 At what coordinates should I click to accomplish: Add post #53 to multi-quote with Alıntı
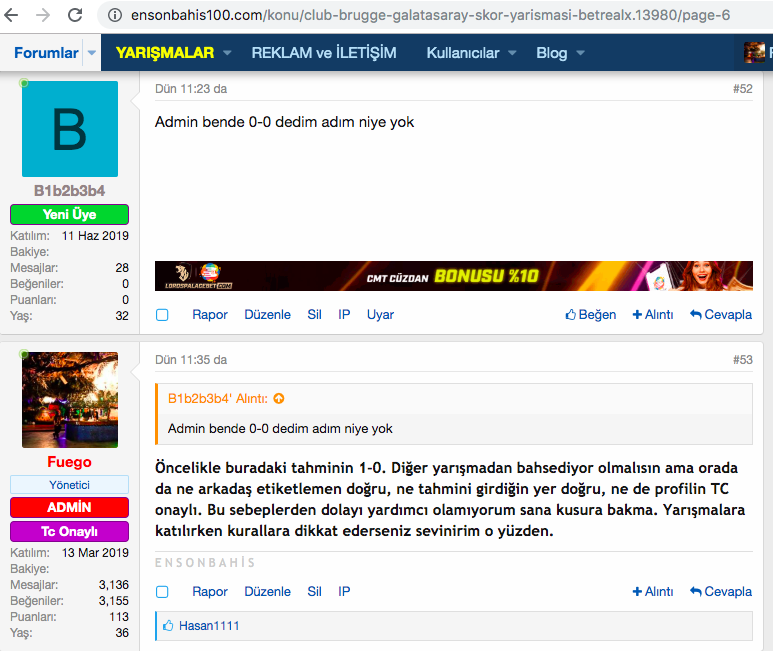coord(653,591)
